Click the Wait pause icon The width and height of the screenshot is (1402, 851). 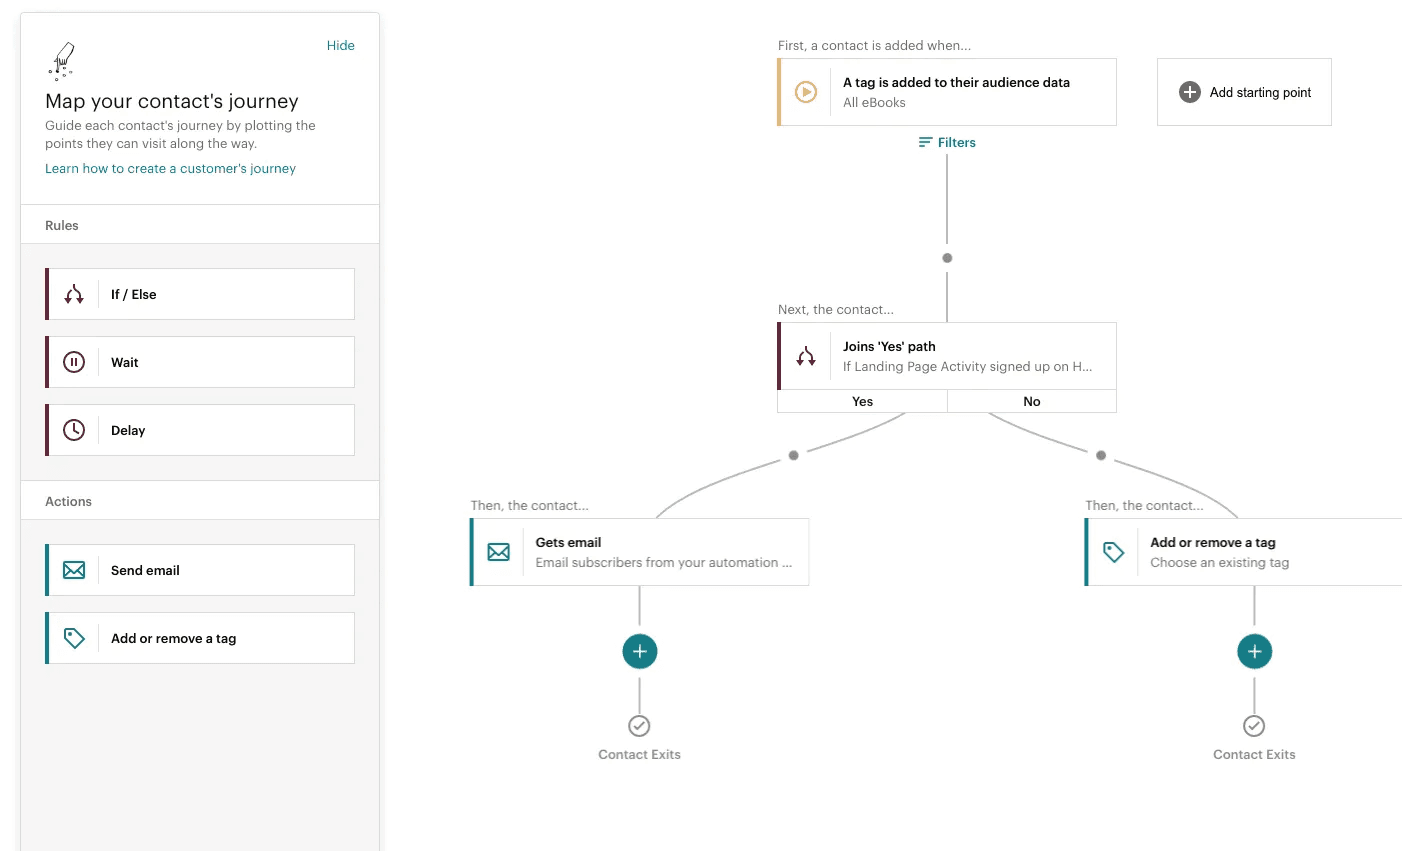(74, 362)
